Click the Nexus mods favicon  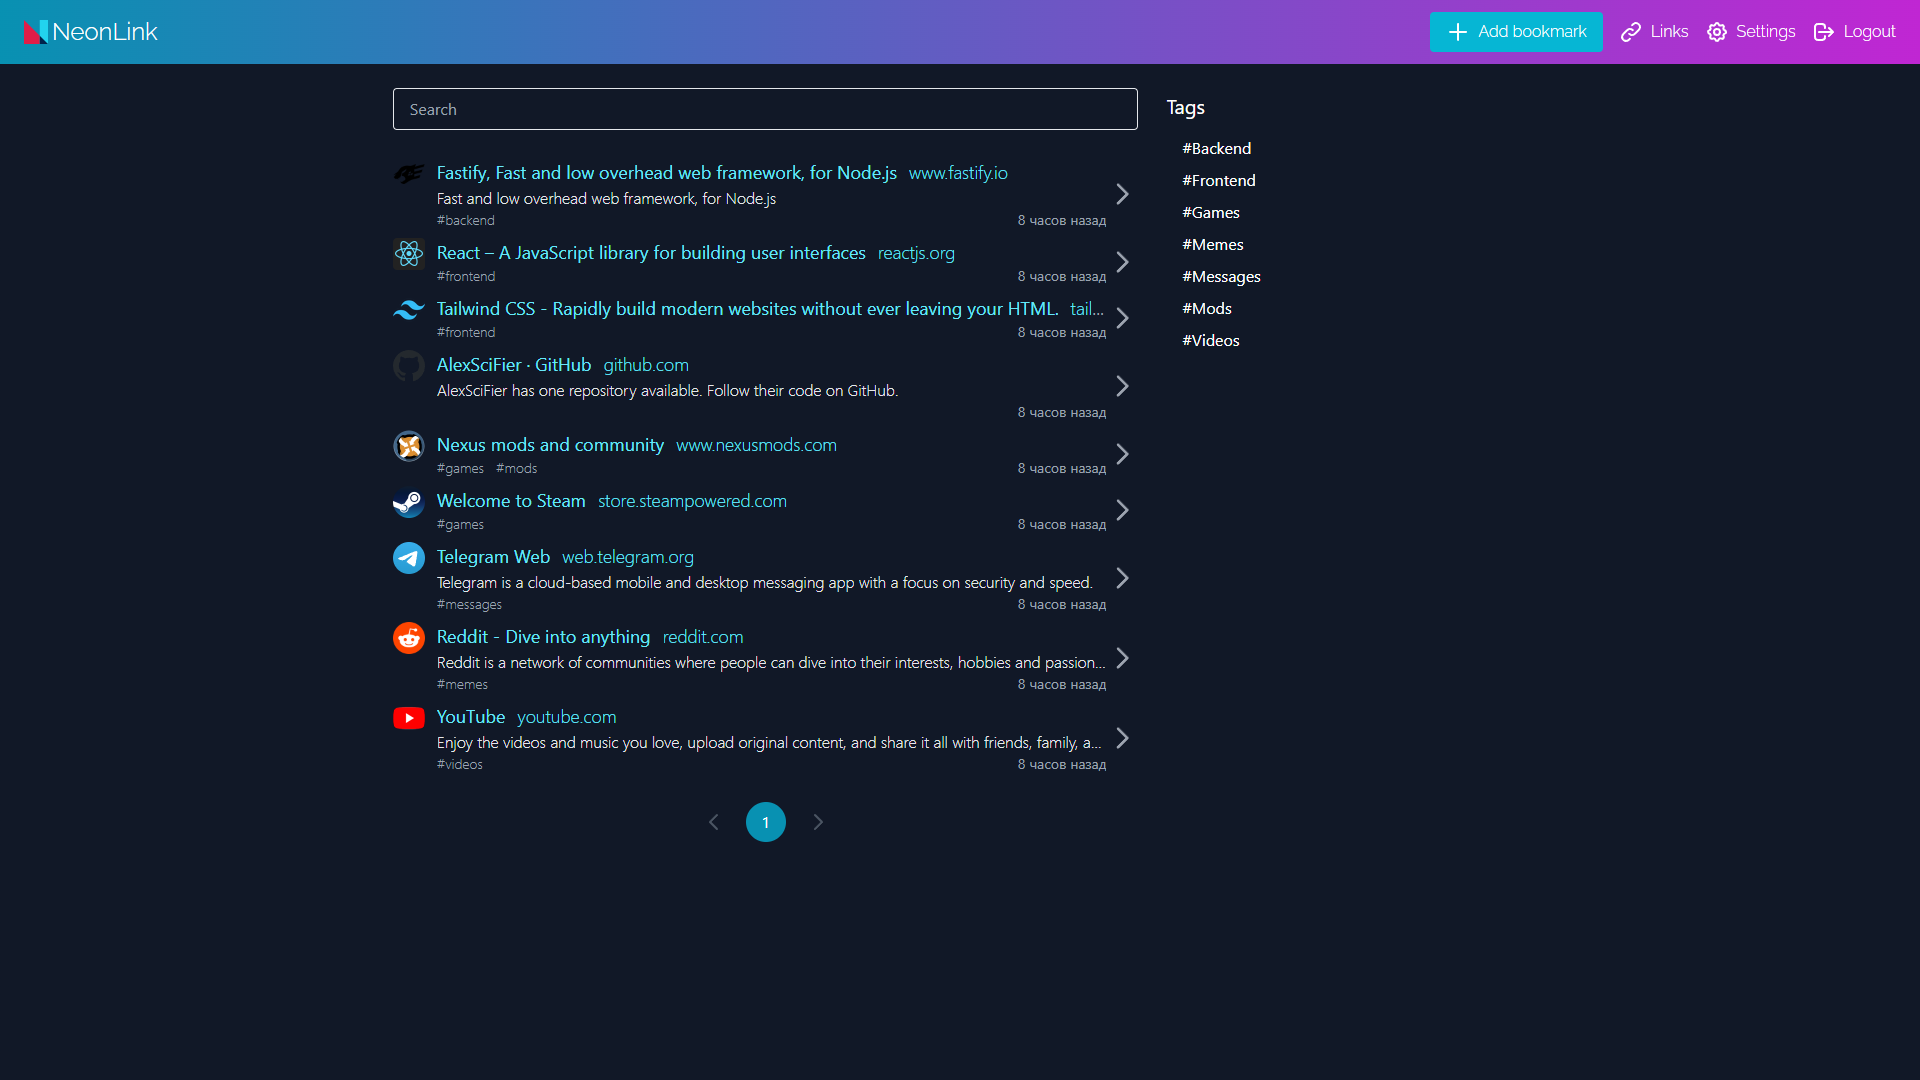click(x=408, y=446)
